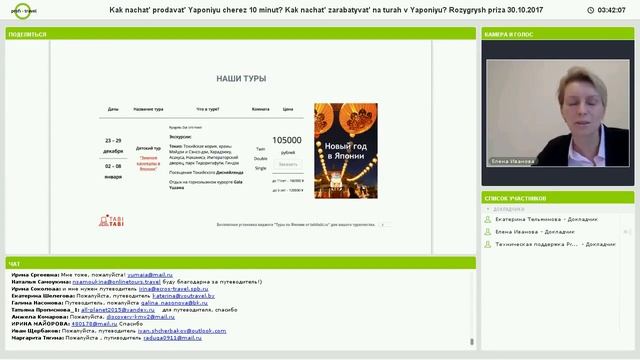Open the nsamoukina@onlinetours.travel email link

pyautogui.click(x=116, y=282)
